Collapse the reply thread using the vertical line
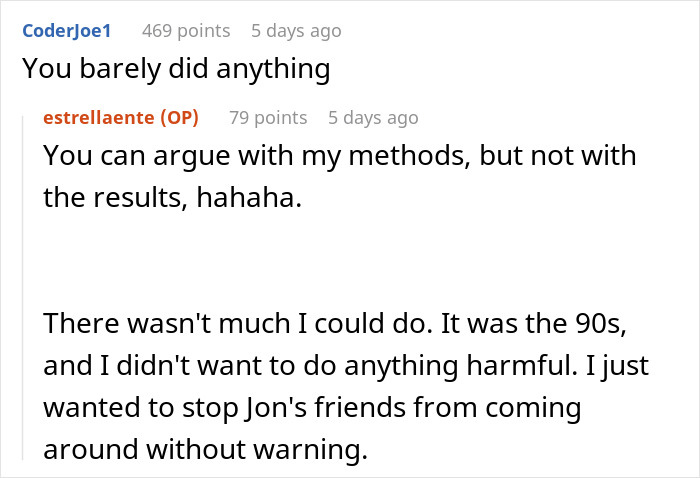This screenshot has width=700, height=478. (x=23, y=287)
